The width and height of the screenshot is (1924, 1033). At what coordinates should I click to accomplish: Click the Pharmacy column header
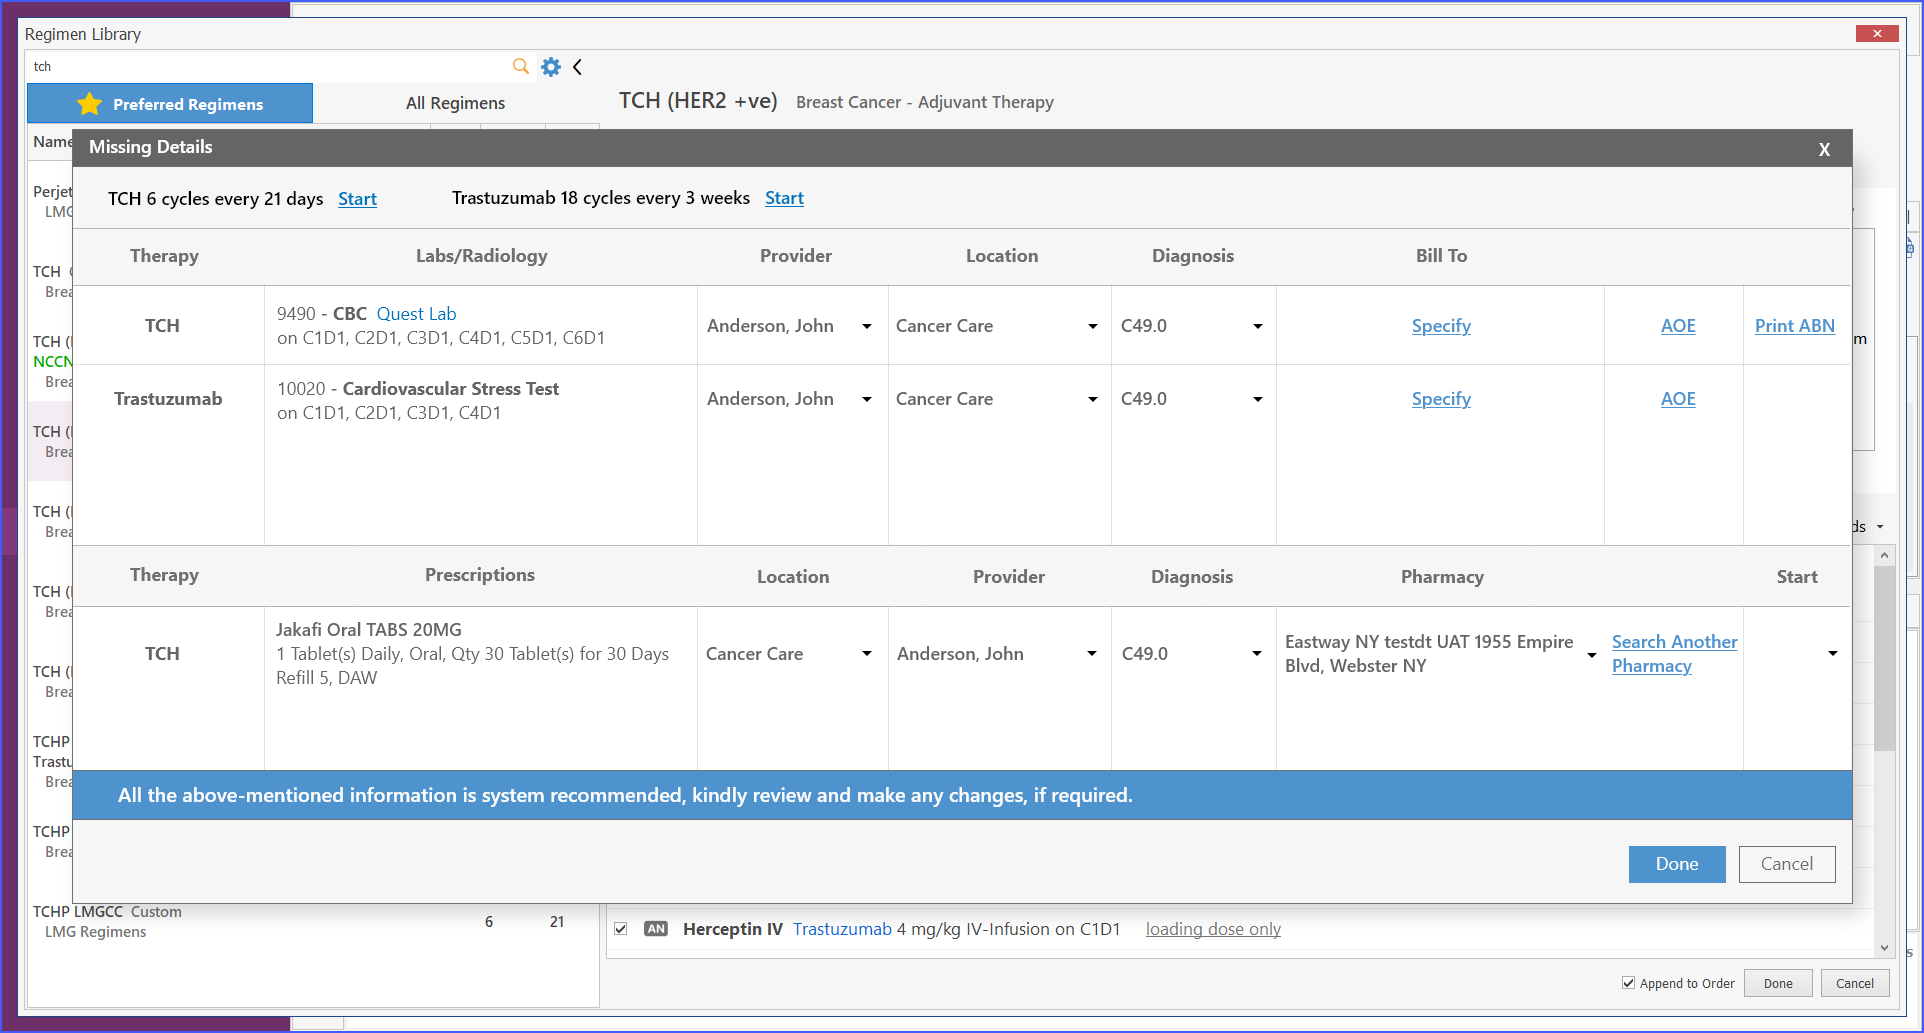point(1442,577)
